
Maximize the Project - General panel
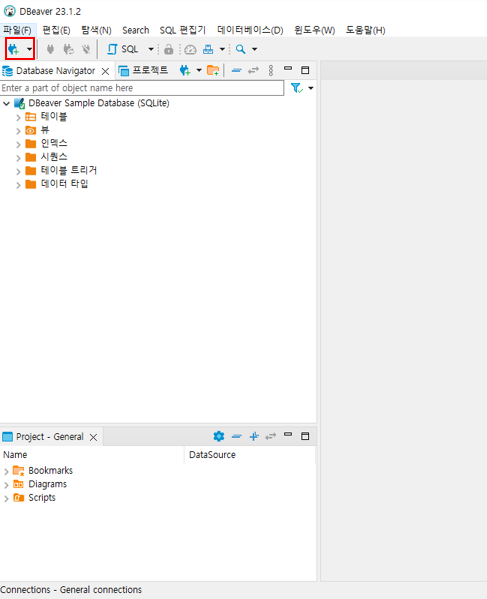(305, 436)
